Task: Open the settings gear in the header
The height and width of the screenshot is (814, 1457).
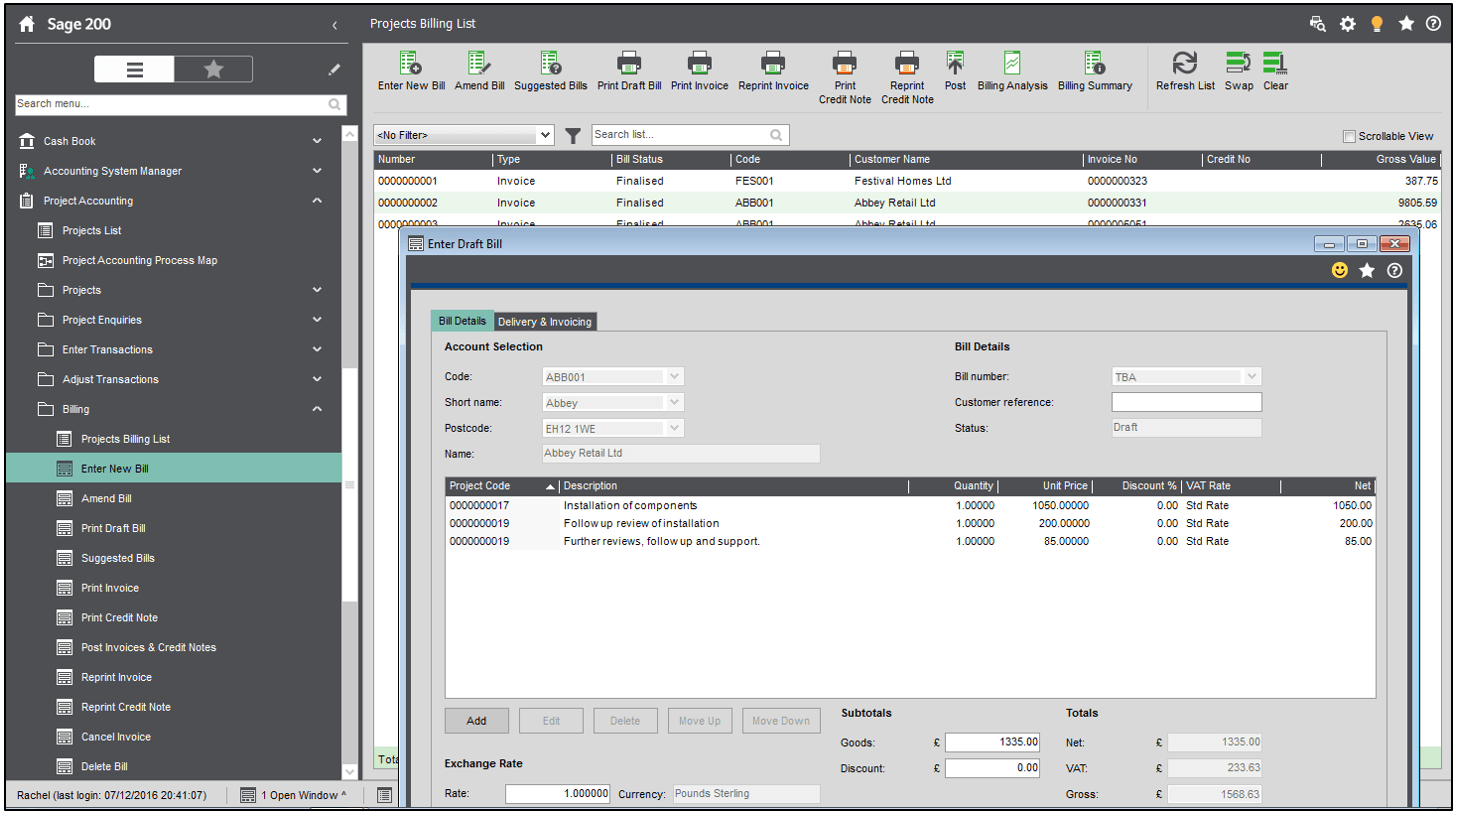Action: 1348,24
